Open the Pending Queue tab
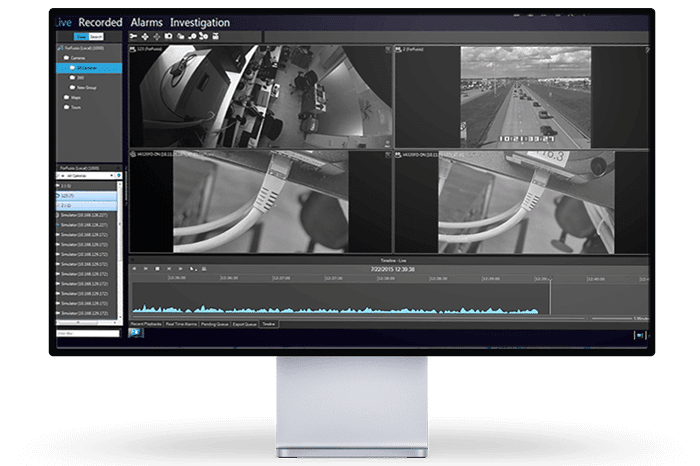The image size is (700, 466). [x=215, y=324]
